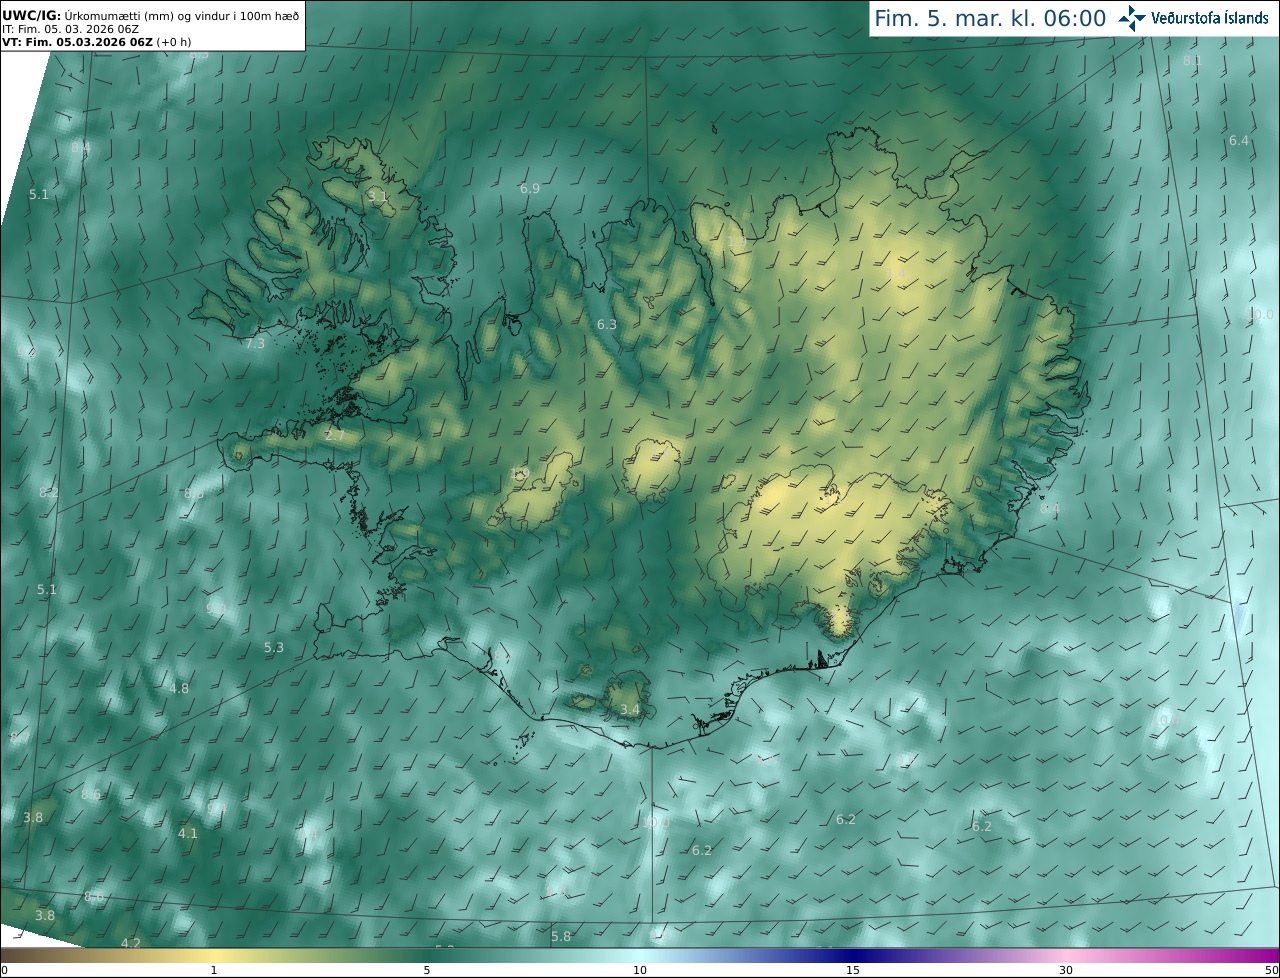Click the 4.2 value near the bottom edge
The height and width of the screenshot is (978, 1280).
click(131, 943)
